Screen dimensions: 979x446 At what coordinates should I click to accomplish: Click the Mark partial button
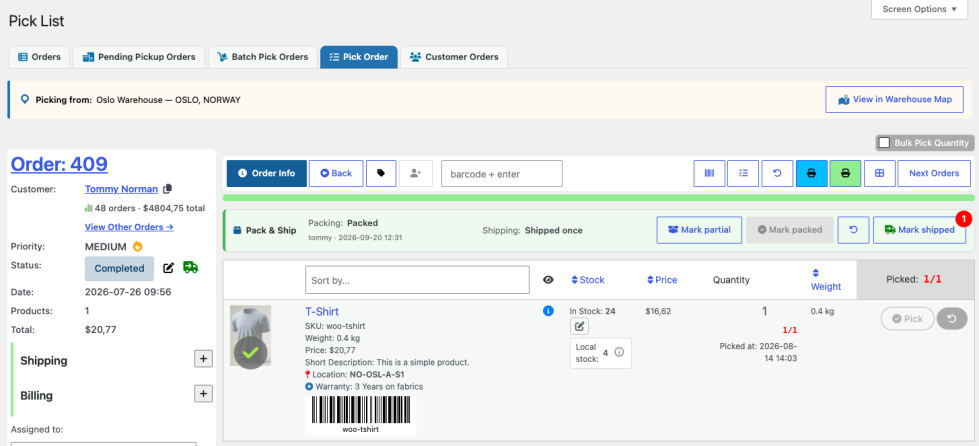[x=699, y=230]
